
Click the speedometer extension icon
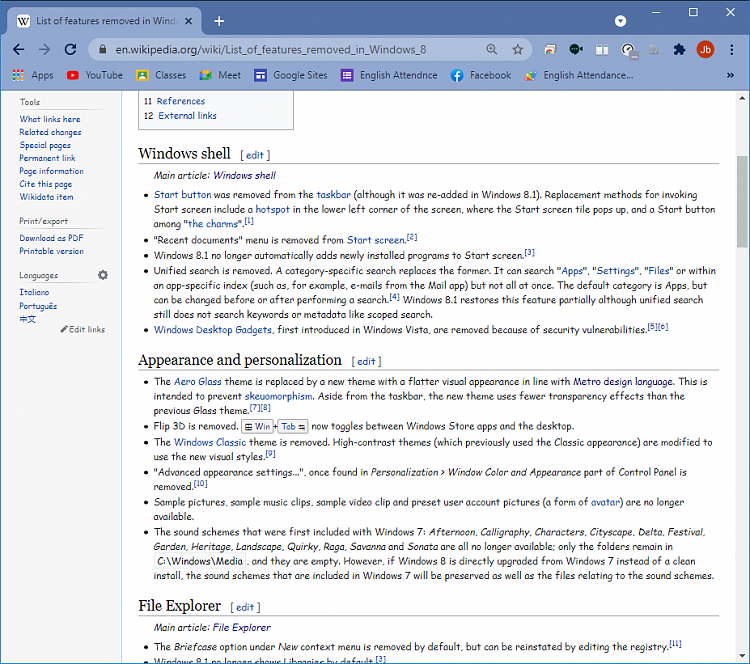(628, 50)
